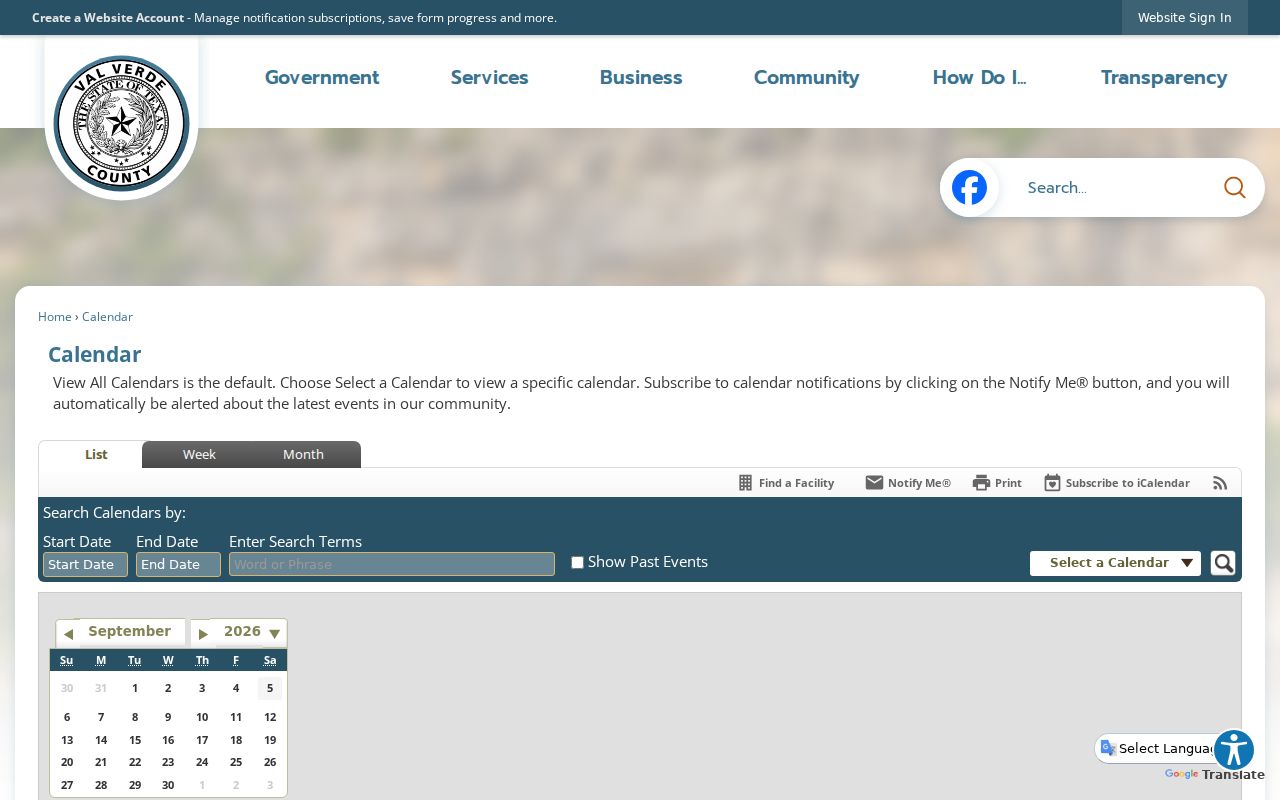Run the calendar search magnifier button
This screenshot has width=1280, height=800.
click(x=1223, y=563)
